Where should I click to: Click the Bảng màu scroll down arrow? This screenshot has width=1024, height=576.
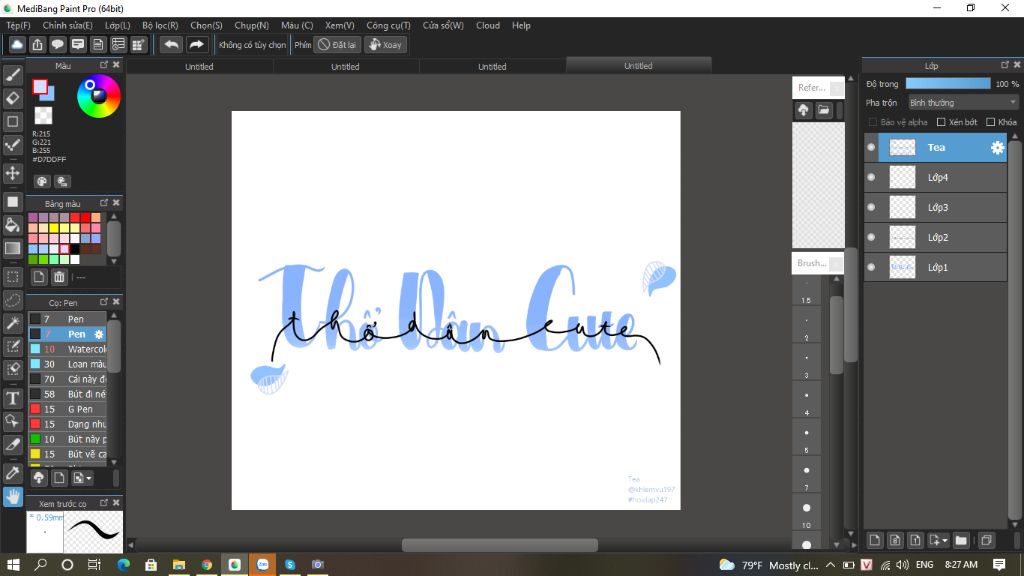tap(114, 261)
